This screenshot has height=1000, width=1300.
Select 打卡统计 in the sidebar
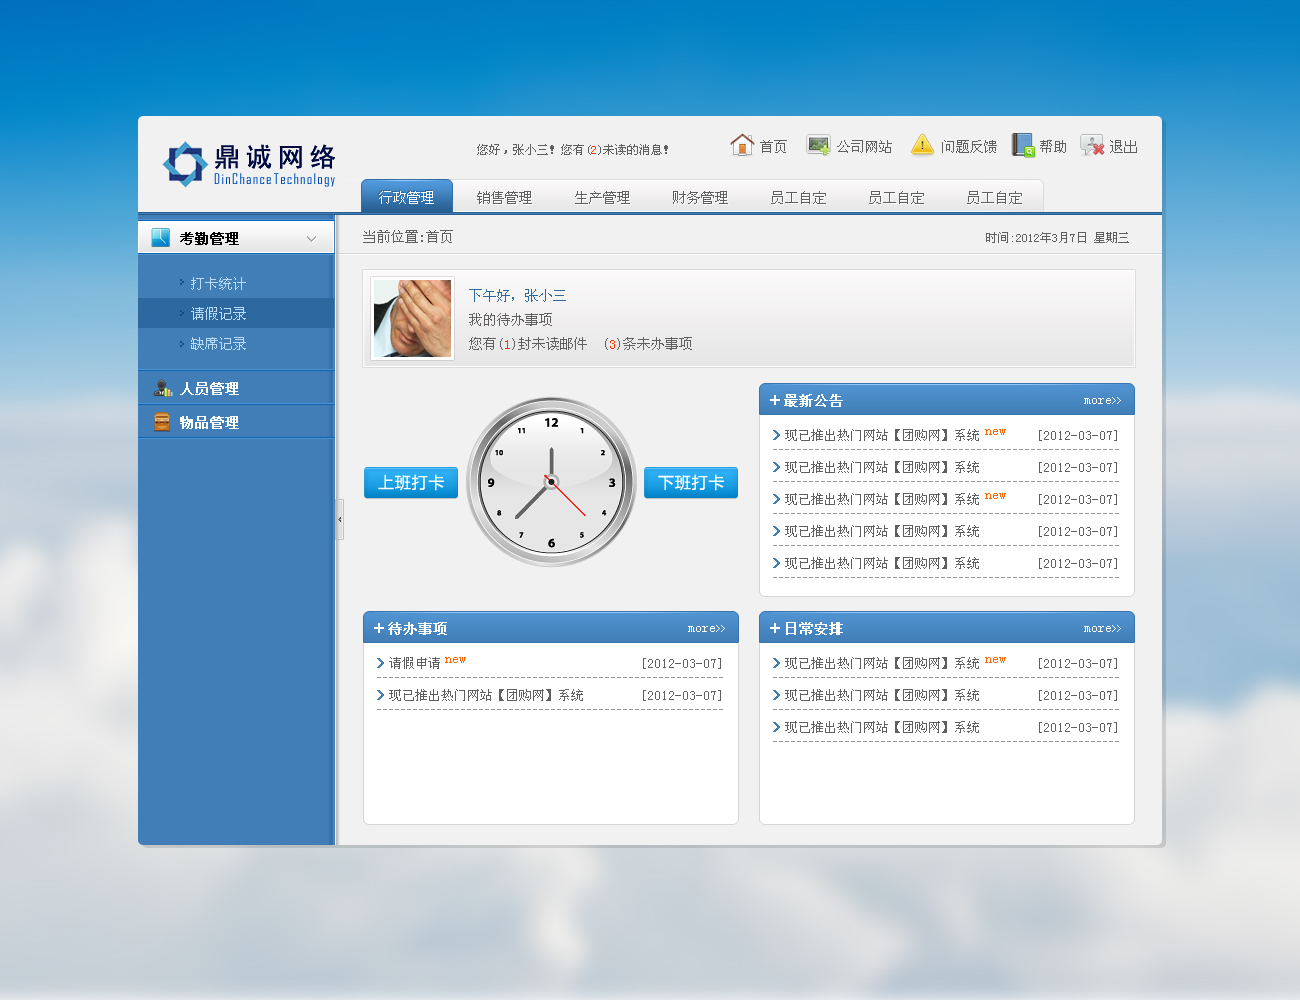click(218, 283)
